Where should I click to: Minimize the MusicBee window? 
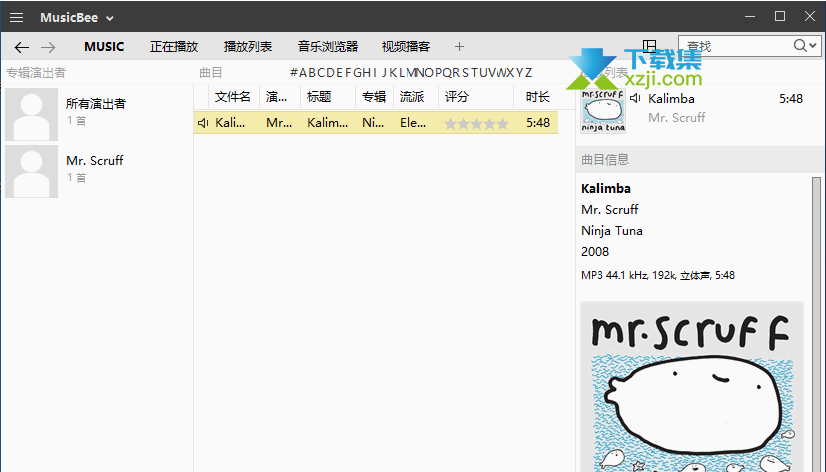point(750,17)
